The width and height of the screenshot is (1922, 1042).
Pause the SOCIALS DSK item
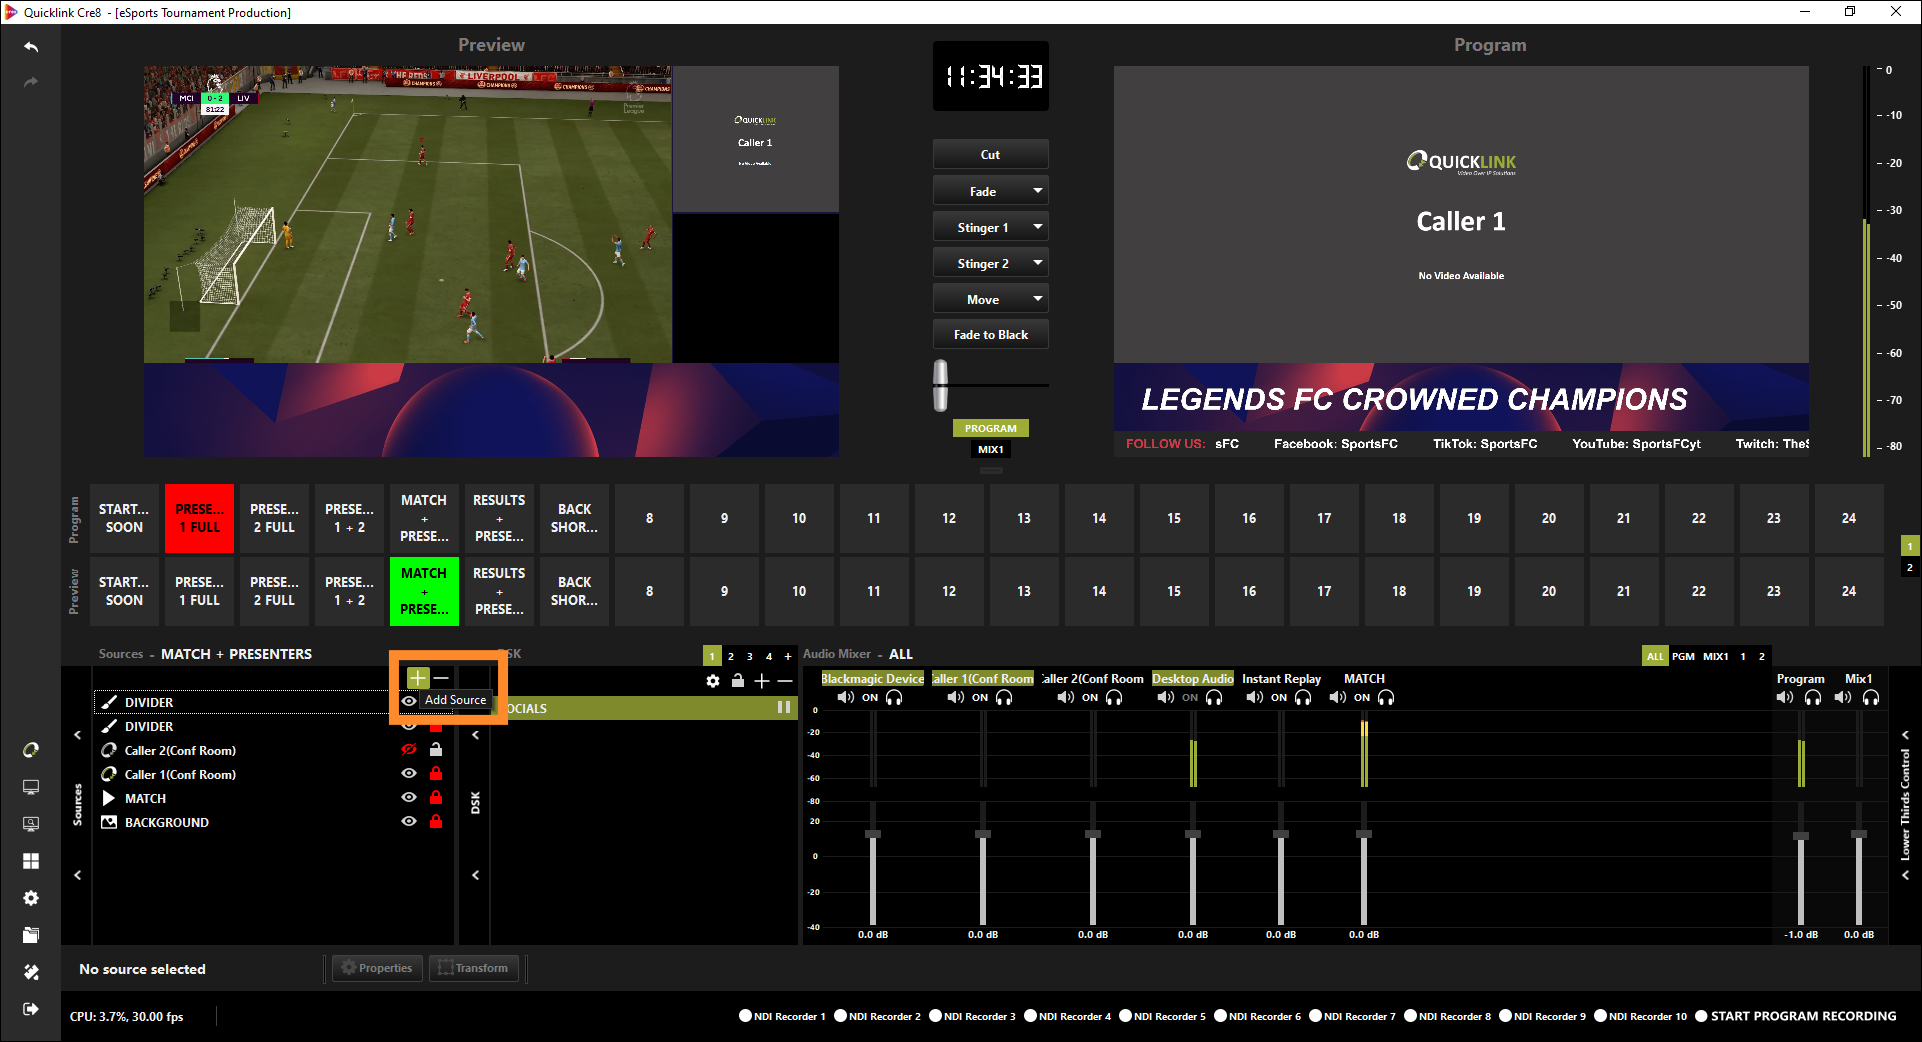click(784, 708)
